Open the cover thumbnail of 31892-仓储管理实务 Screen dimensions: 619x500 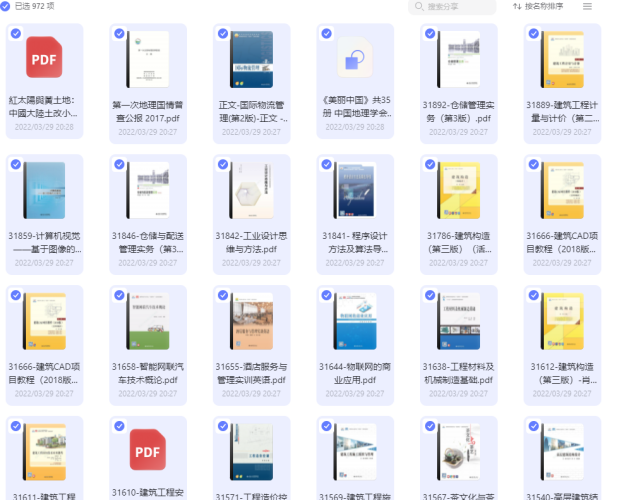point(458,60)
